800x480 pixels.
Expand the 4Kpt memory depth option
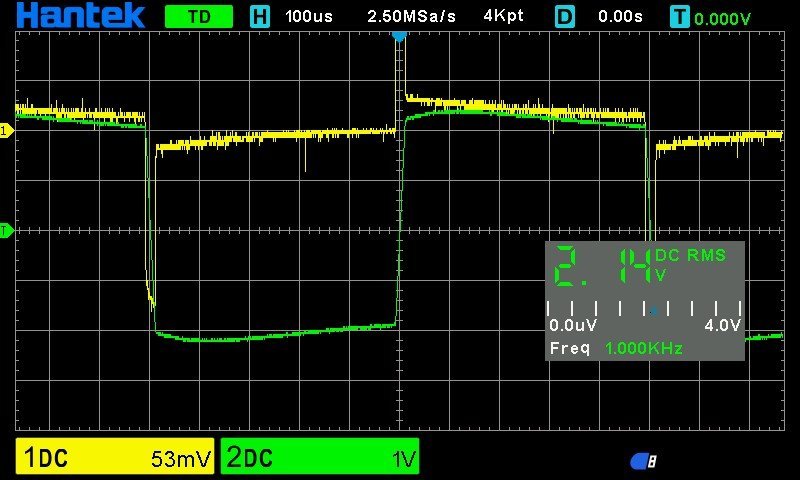click(x=507, y=17)
